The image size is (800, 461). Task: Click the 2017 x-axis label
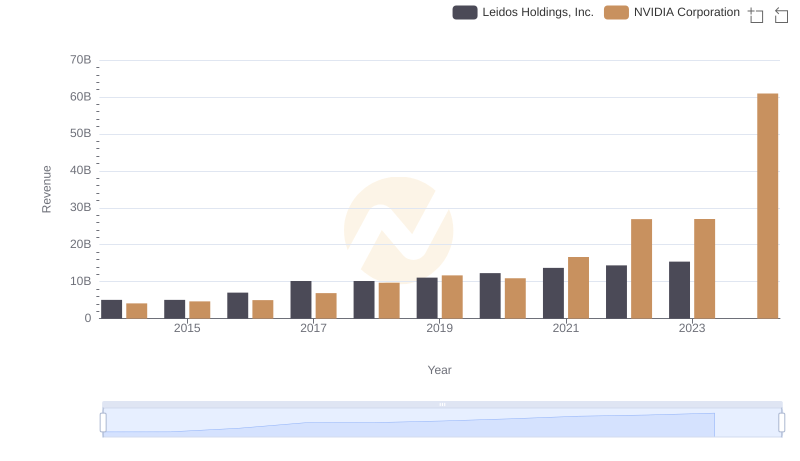[313, 328]
